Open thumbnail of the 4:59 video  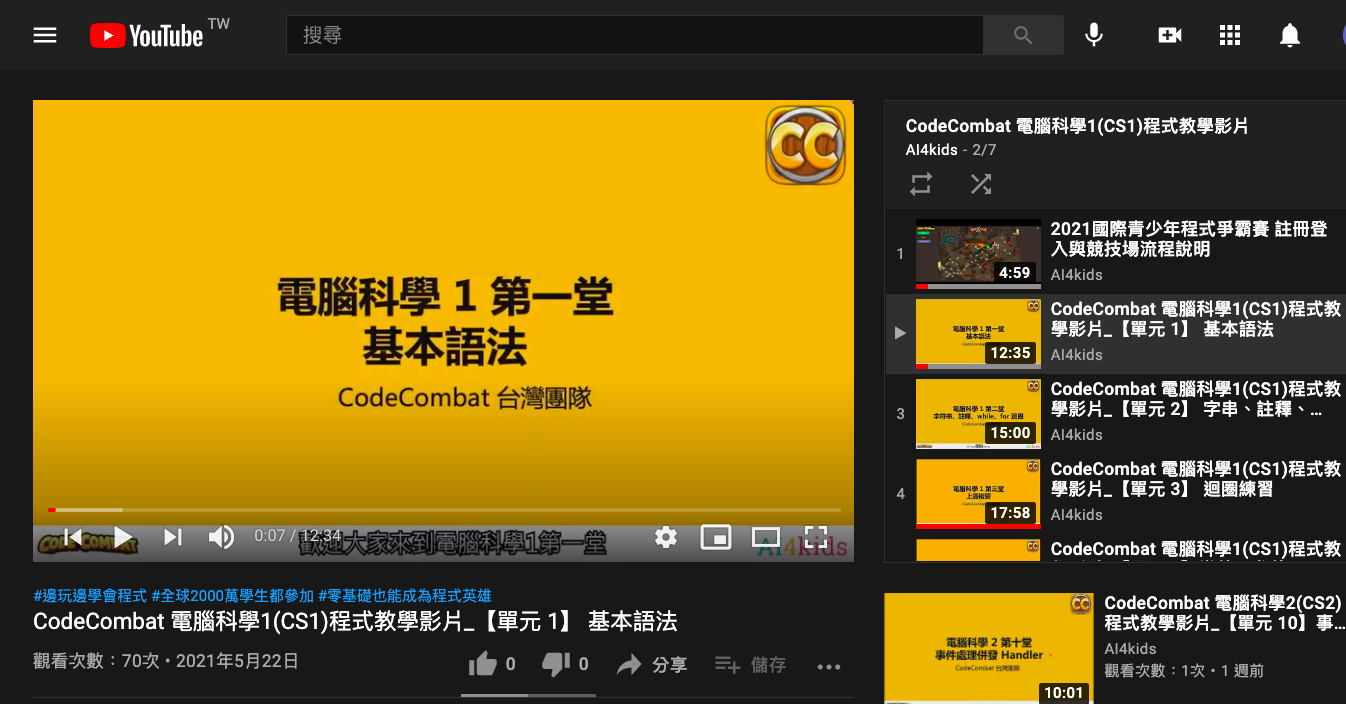(978, 254)
